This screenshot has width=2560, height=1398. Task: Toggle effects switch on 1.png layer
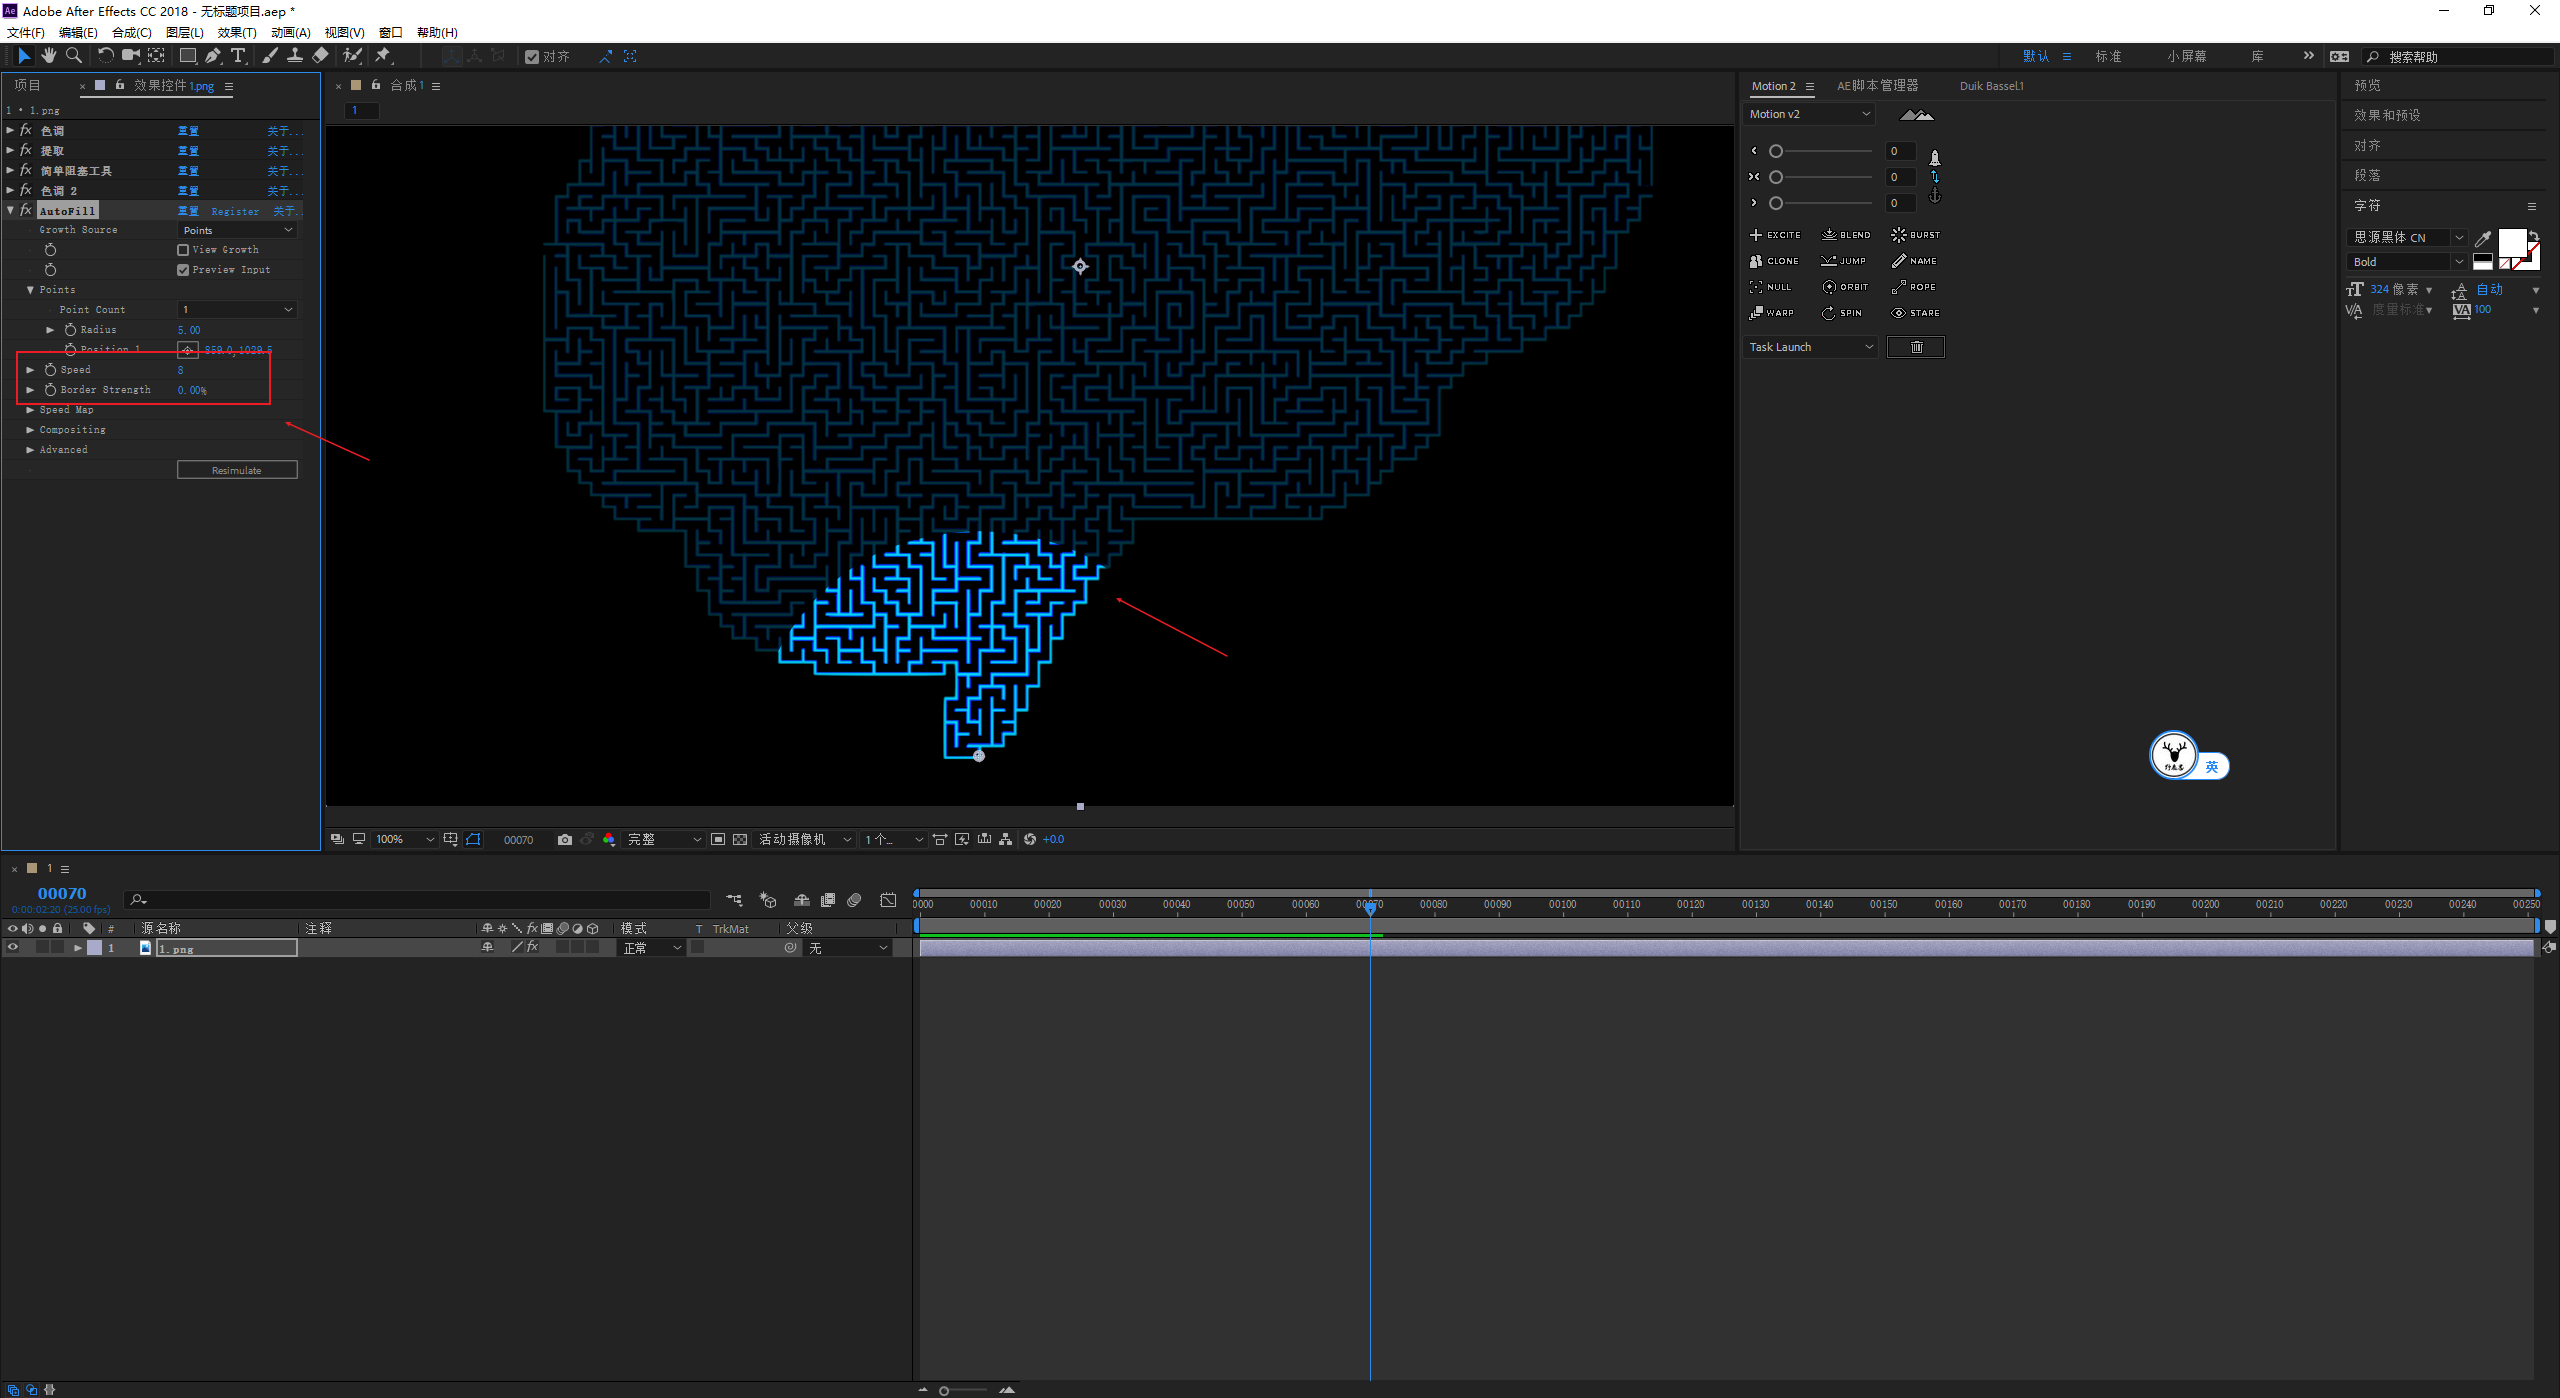point(533,948)
